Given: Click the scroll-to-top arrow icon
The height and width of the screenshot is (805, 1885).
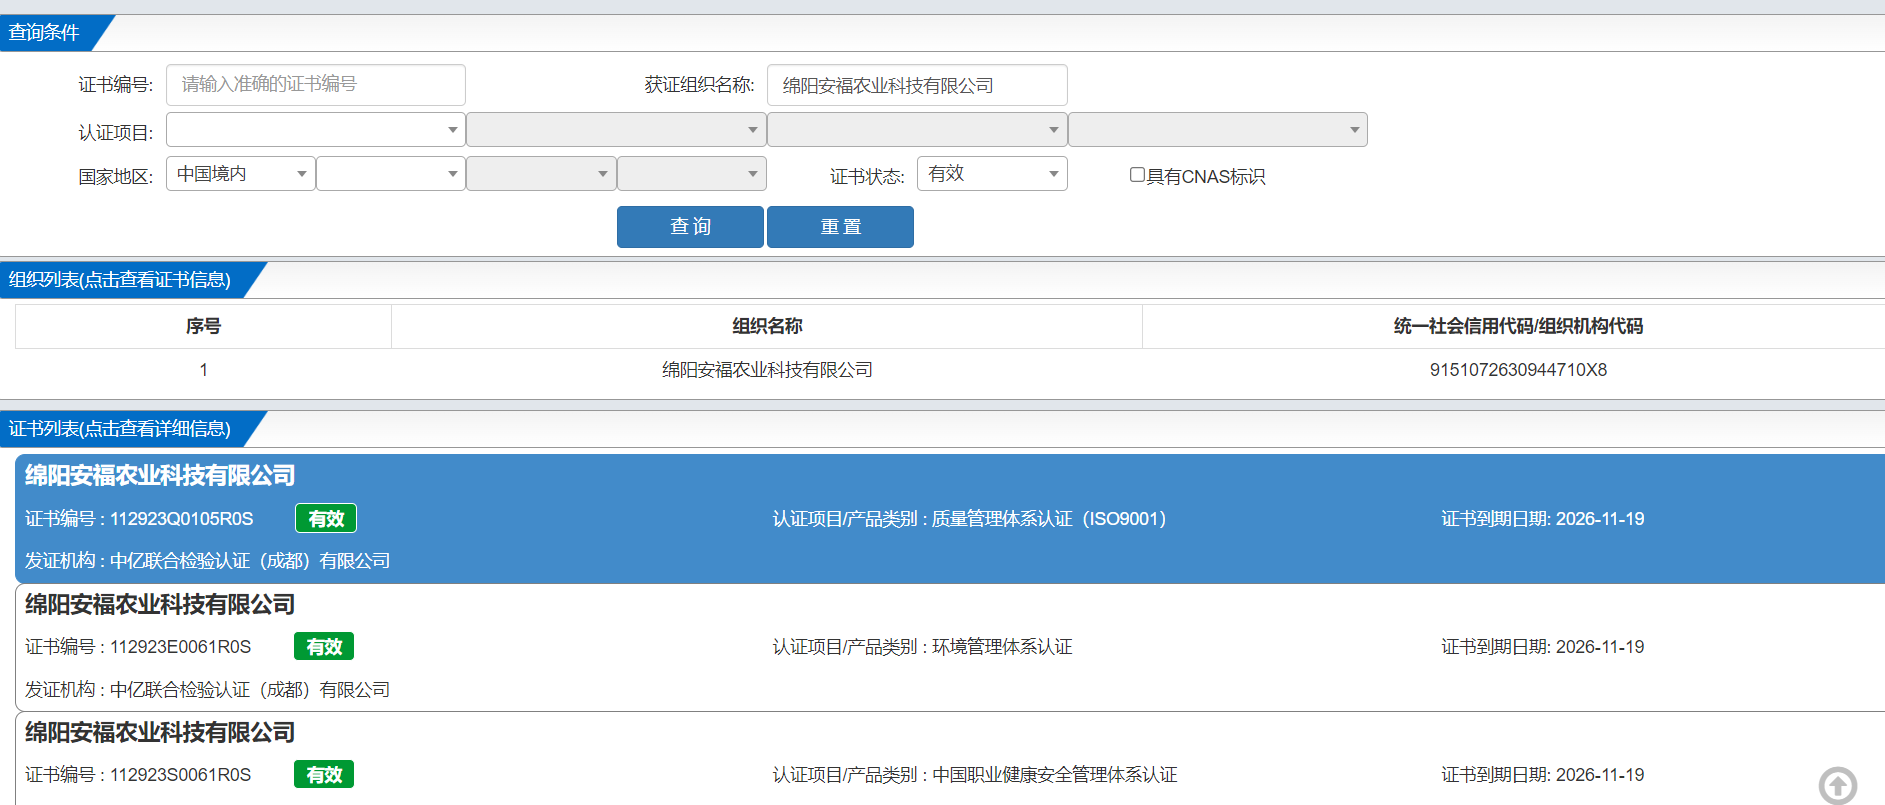Looking at the screenshot, I should coord(1837,785).
